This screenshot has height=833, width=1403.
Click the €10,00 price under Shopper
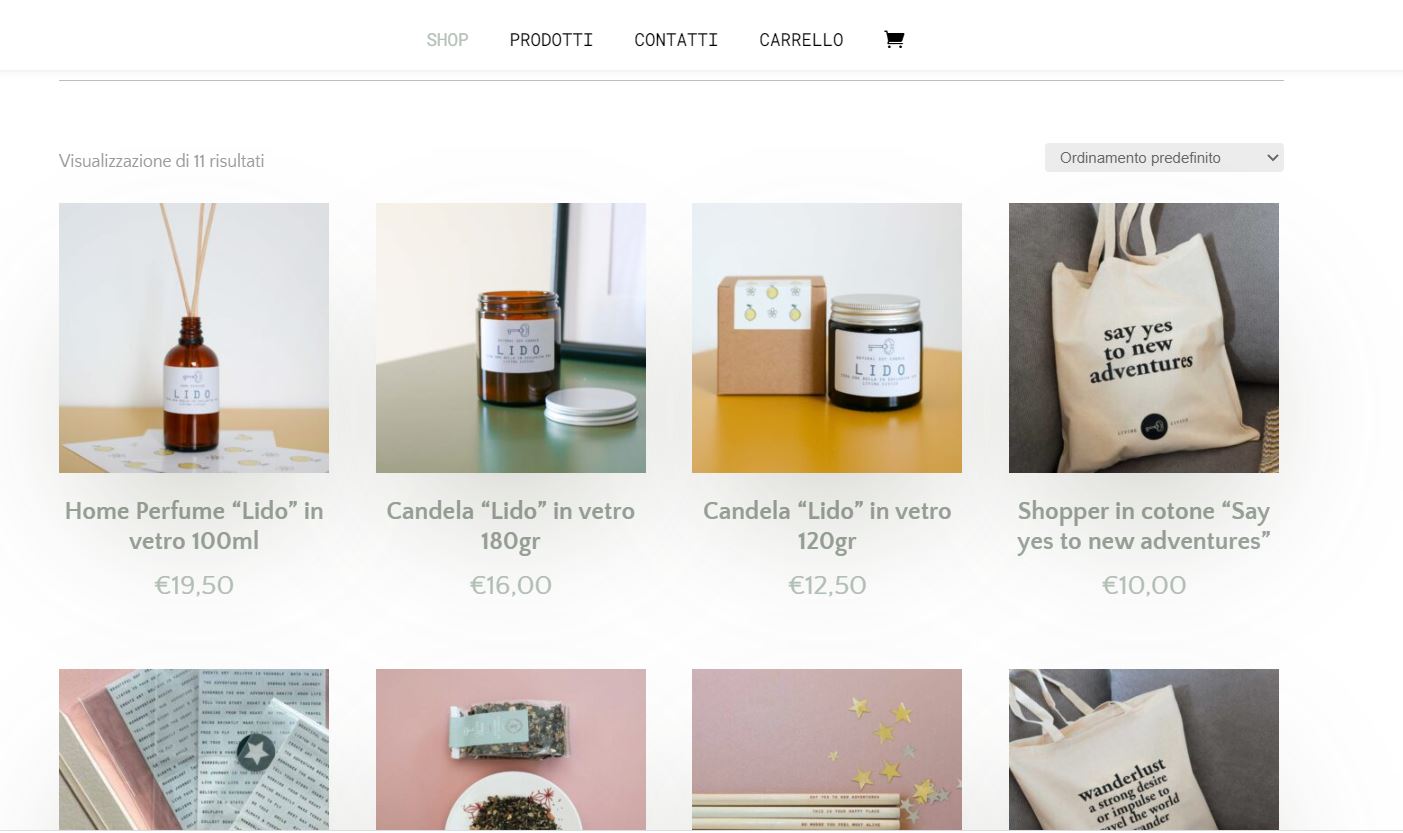point(1144,585)
